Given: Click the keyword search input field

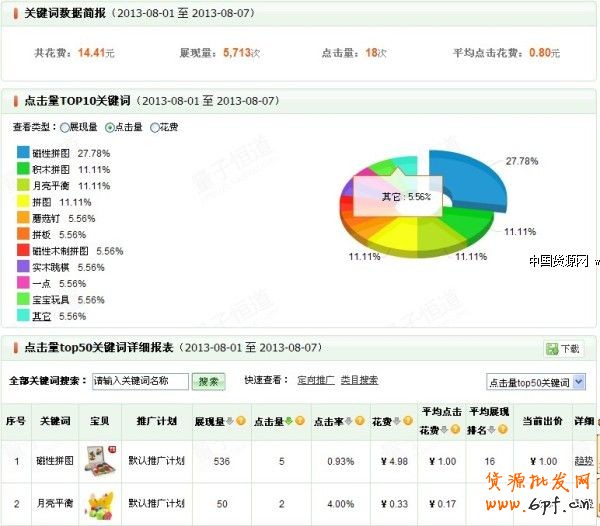Looking at the screenshot, I should [x=139, y=381].
